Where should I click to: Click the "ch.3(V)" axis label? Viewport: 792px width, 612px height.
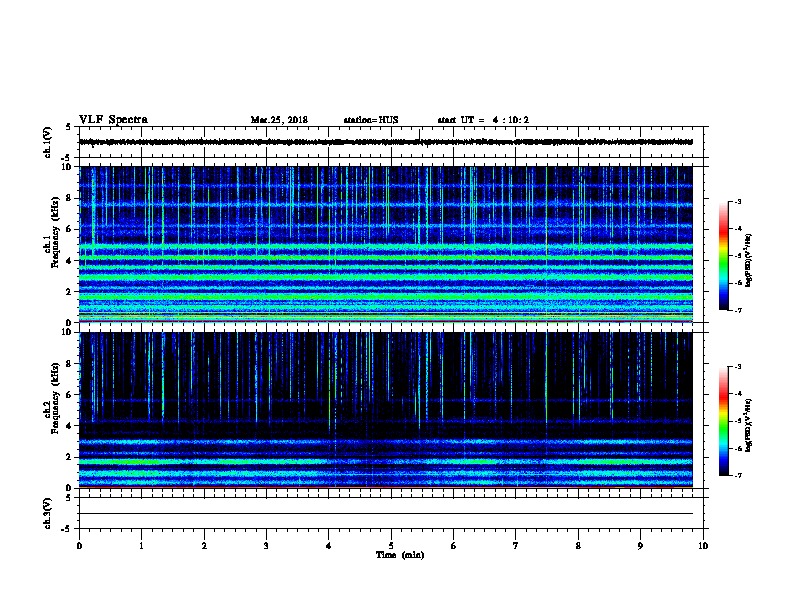click(48, 513)
